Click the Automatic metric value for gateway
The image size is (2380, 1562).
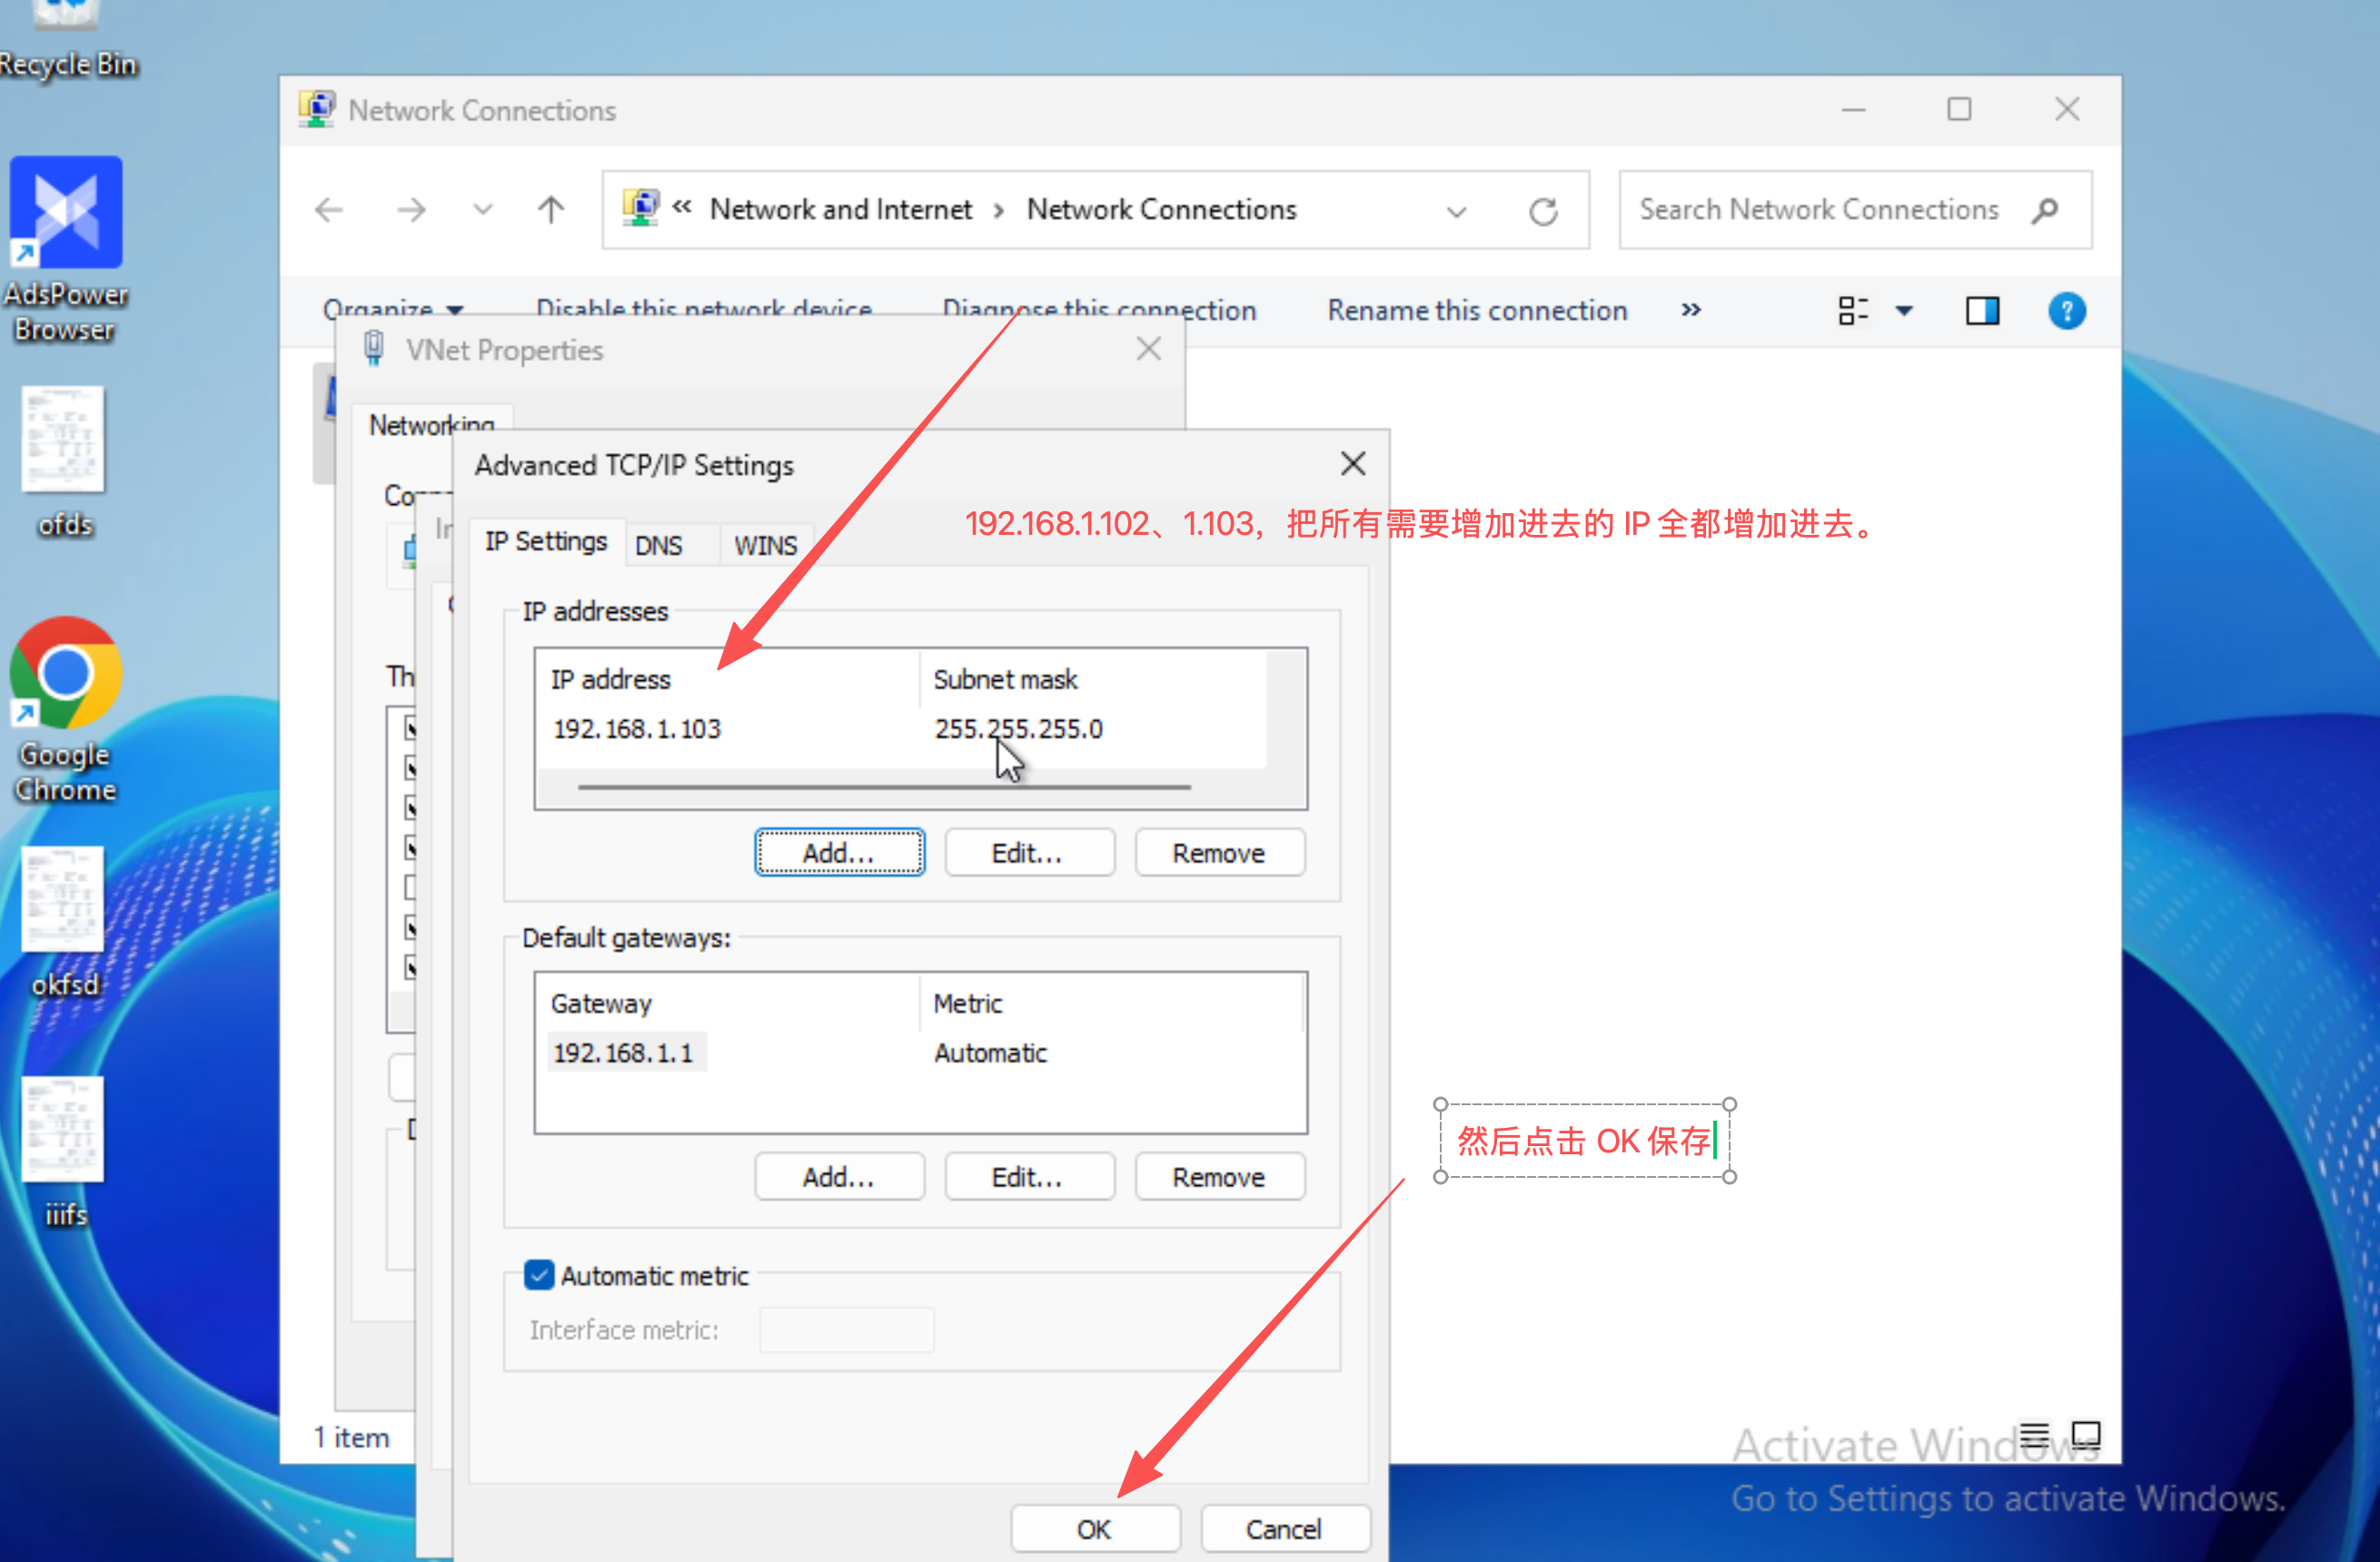pos(990,1053)
